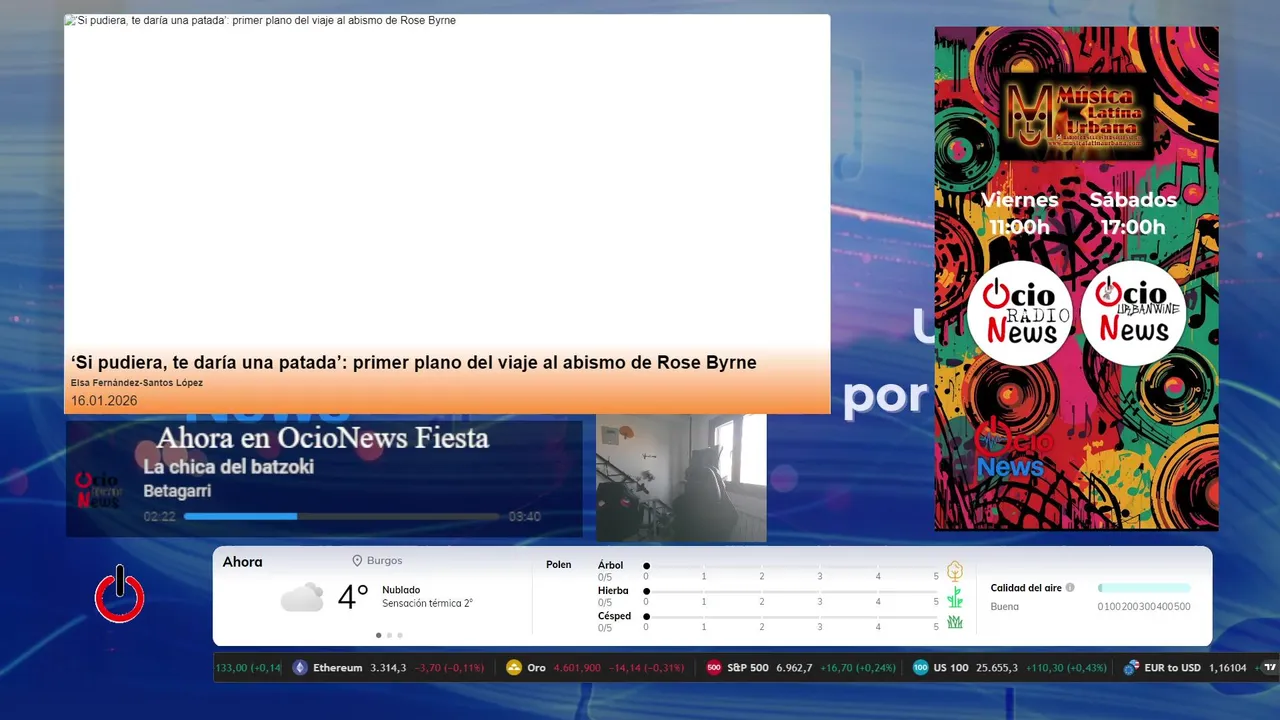Screen dimensions: 1280x720
Task: Select second weather carousel dot
Action: coord(389,635)
